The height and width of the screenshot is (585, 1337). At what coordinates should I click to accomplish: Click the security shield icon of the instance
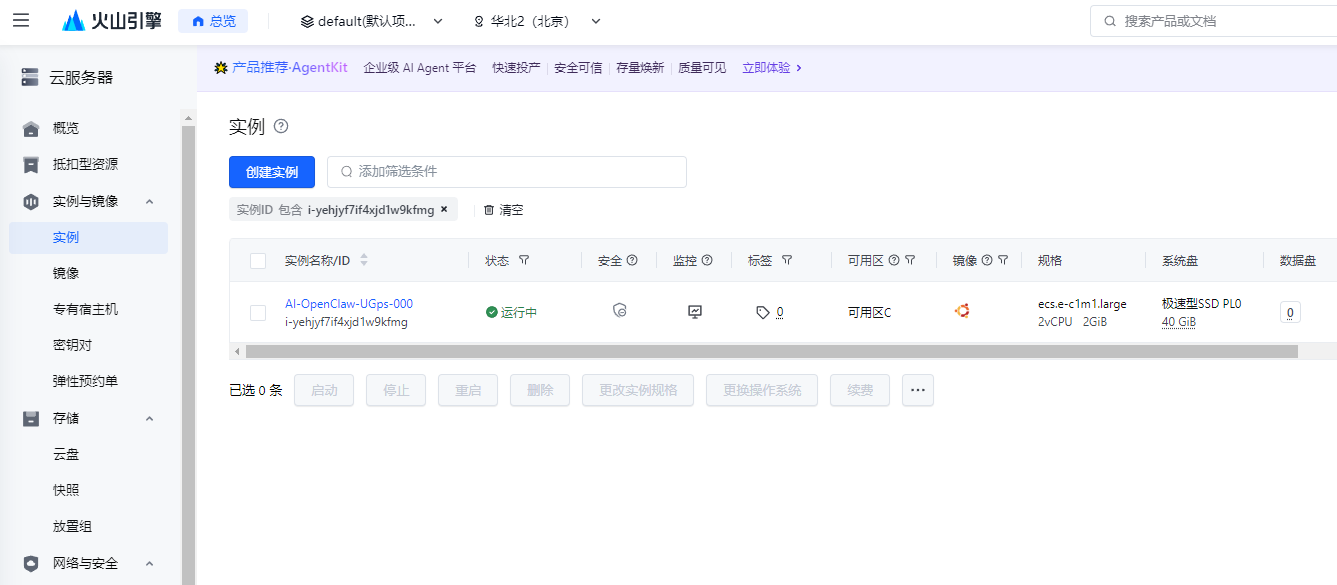pos(620,311)
